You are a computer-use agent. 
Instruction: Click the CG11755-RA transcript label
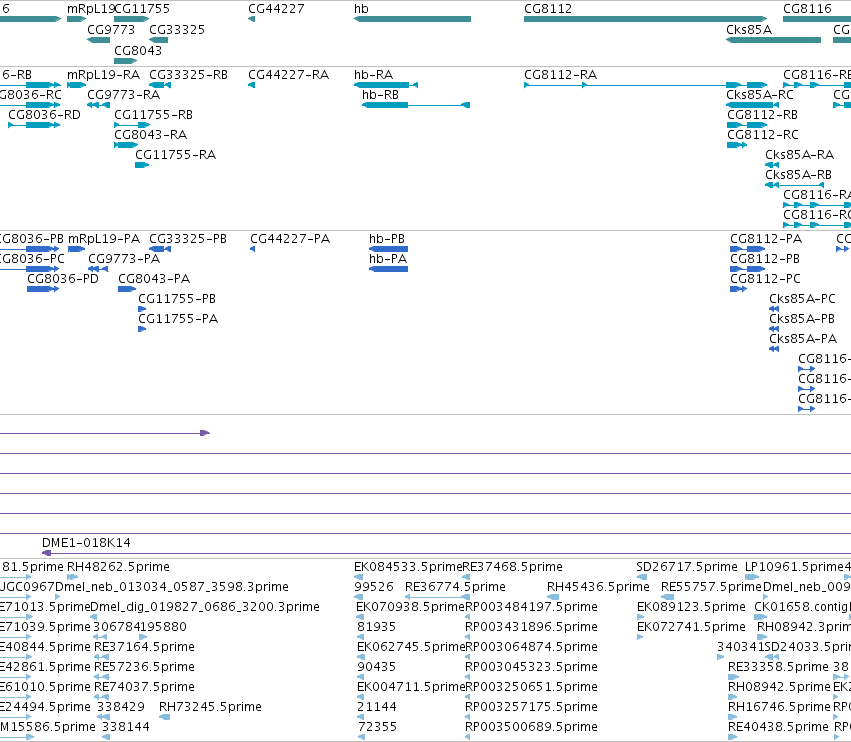click(x=175, y=155)
